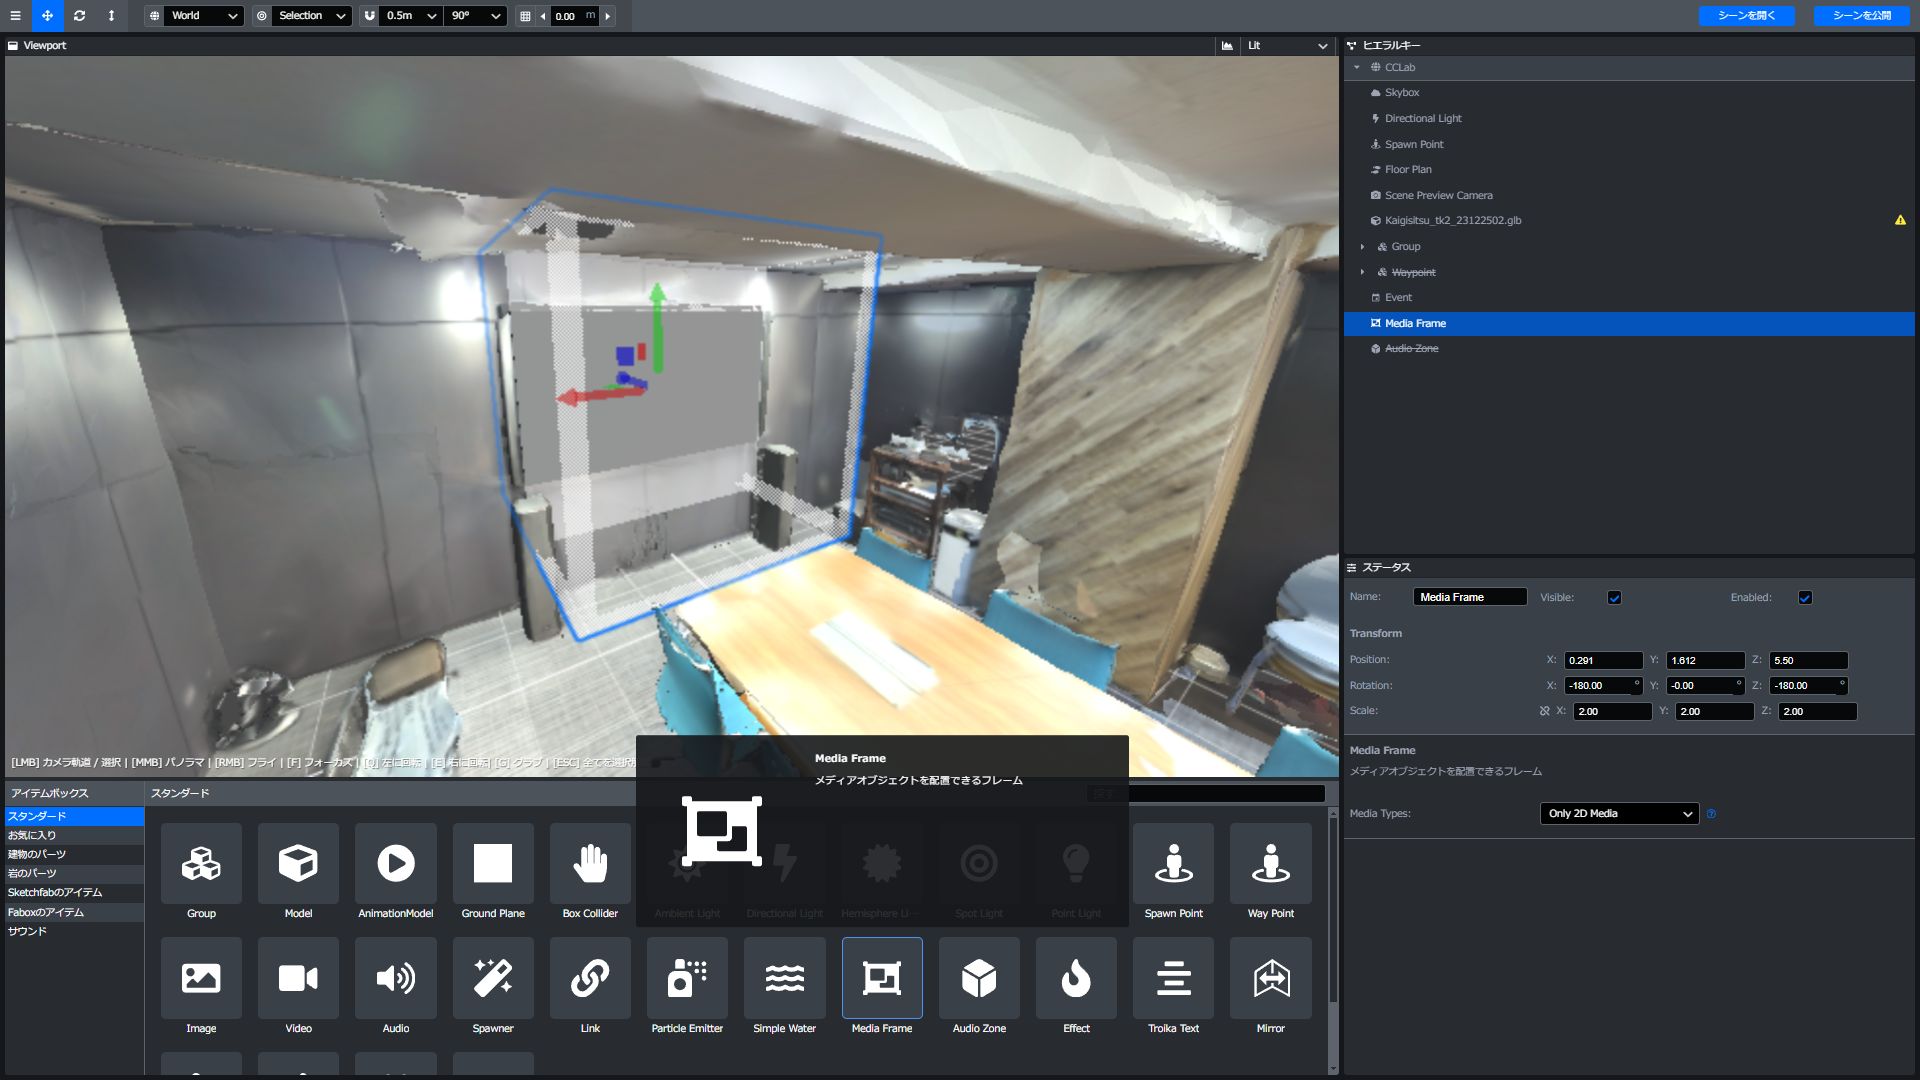Select the Faboxのアイテム category
The height and width of the screenshot is (1080, 1920).
[x=74, y=913]
